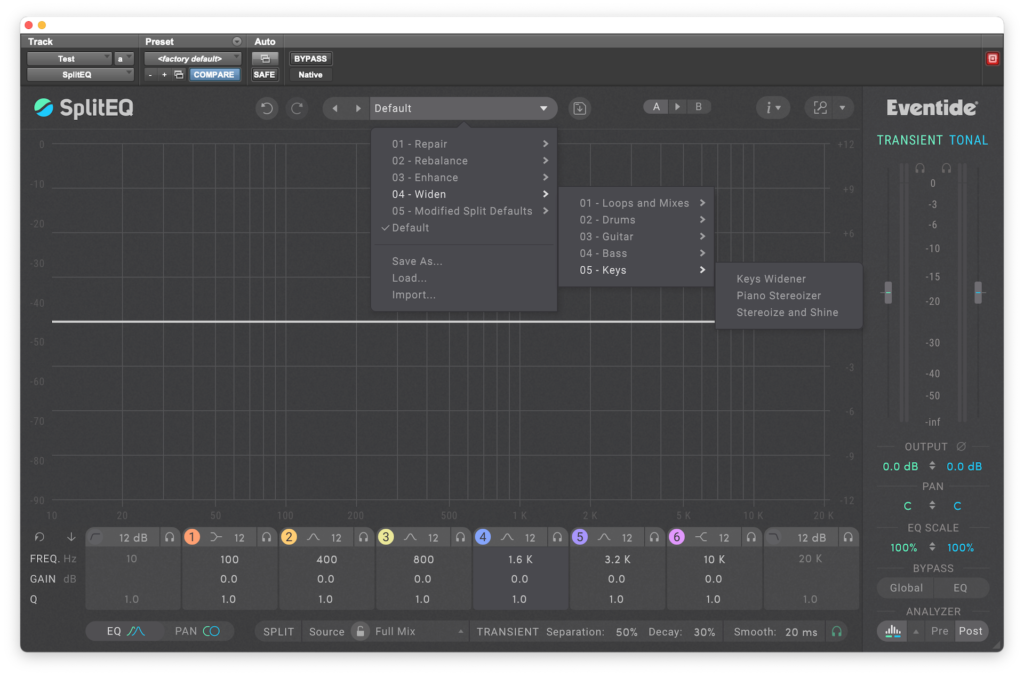Solo band 1 with its headphone icon
1024x676 pixels.
[x=266, y=537]
